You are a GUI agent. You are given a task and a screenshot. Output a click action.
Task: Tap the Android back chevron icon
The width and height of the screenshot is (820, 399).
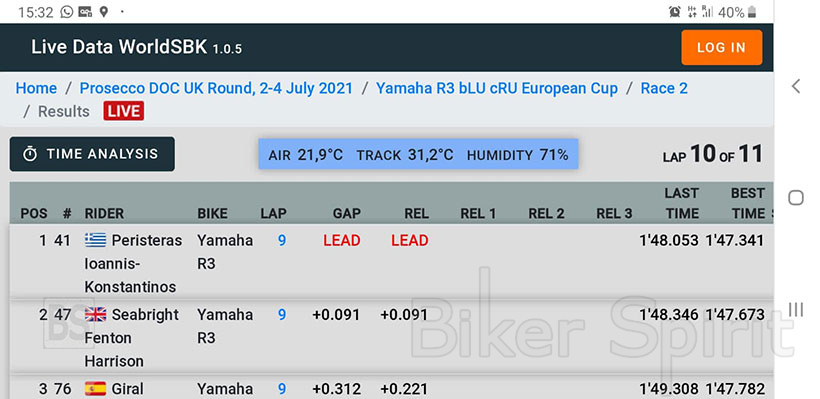795,86
